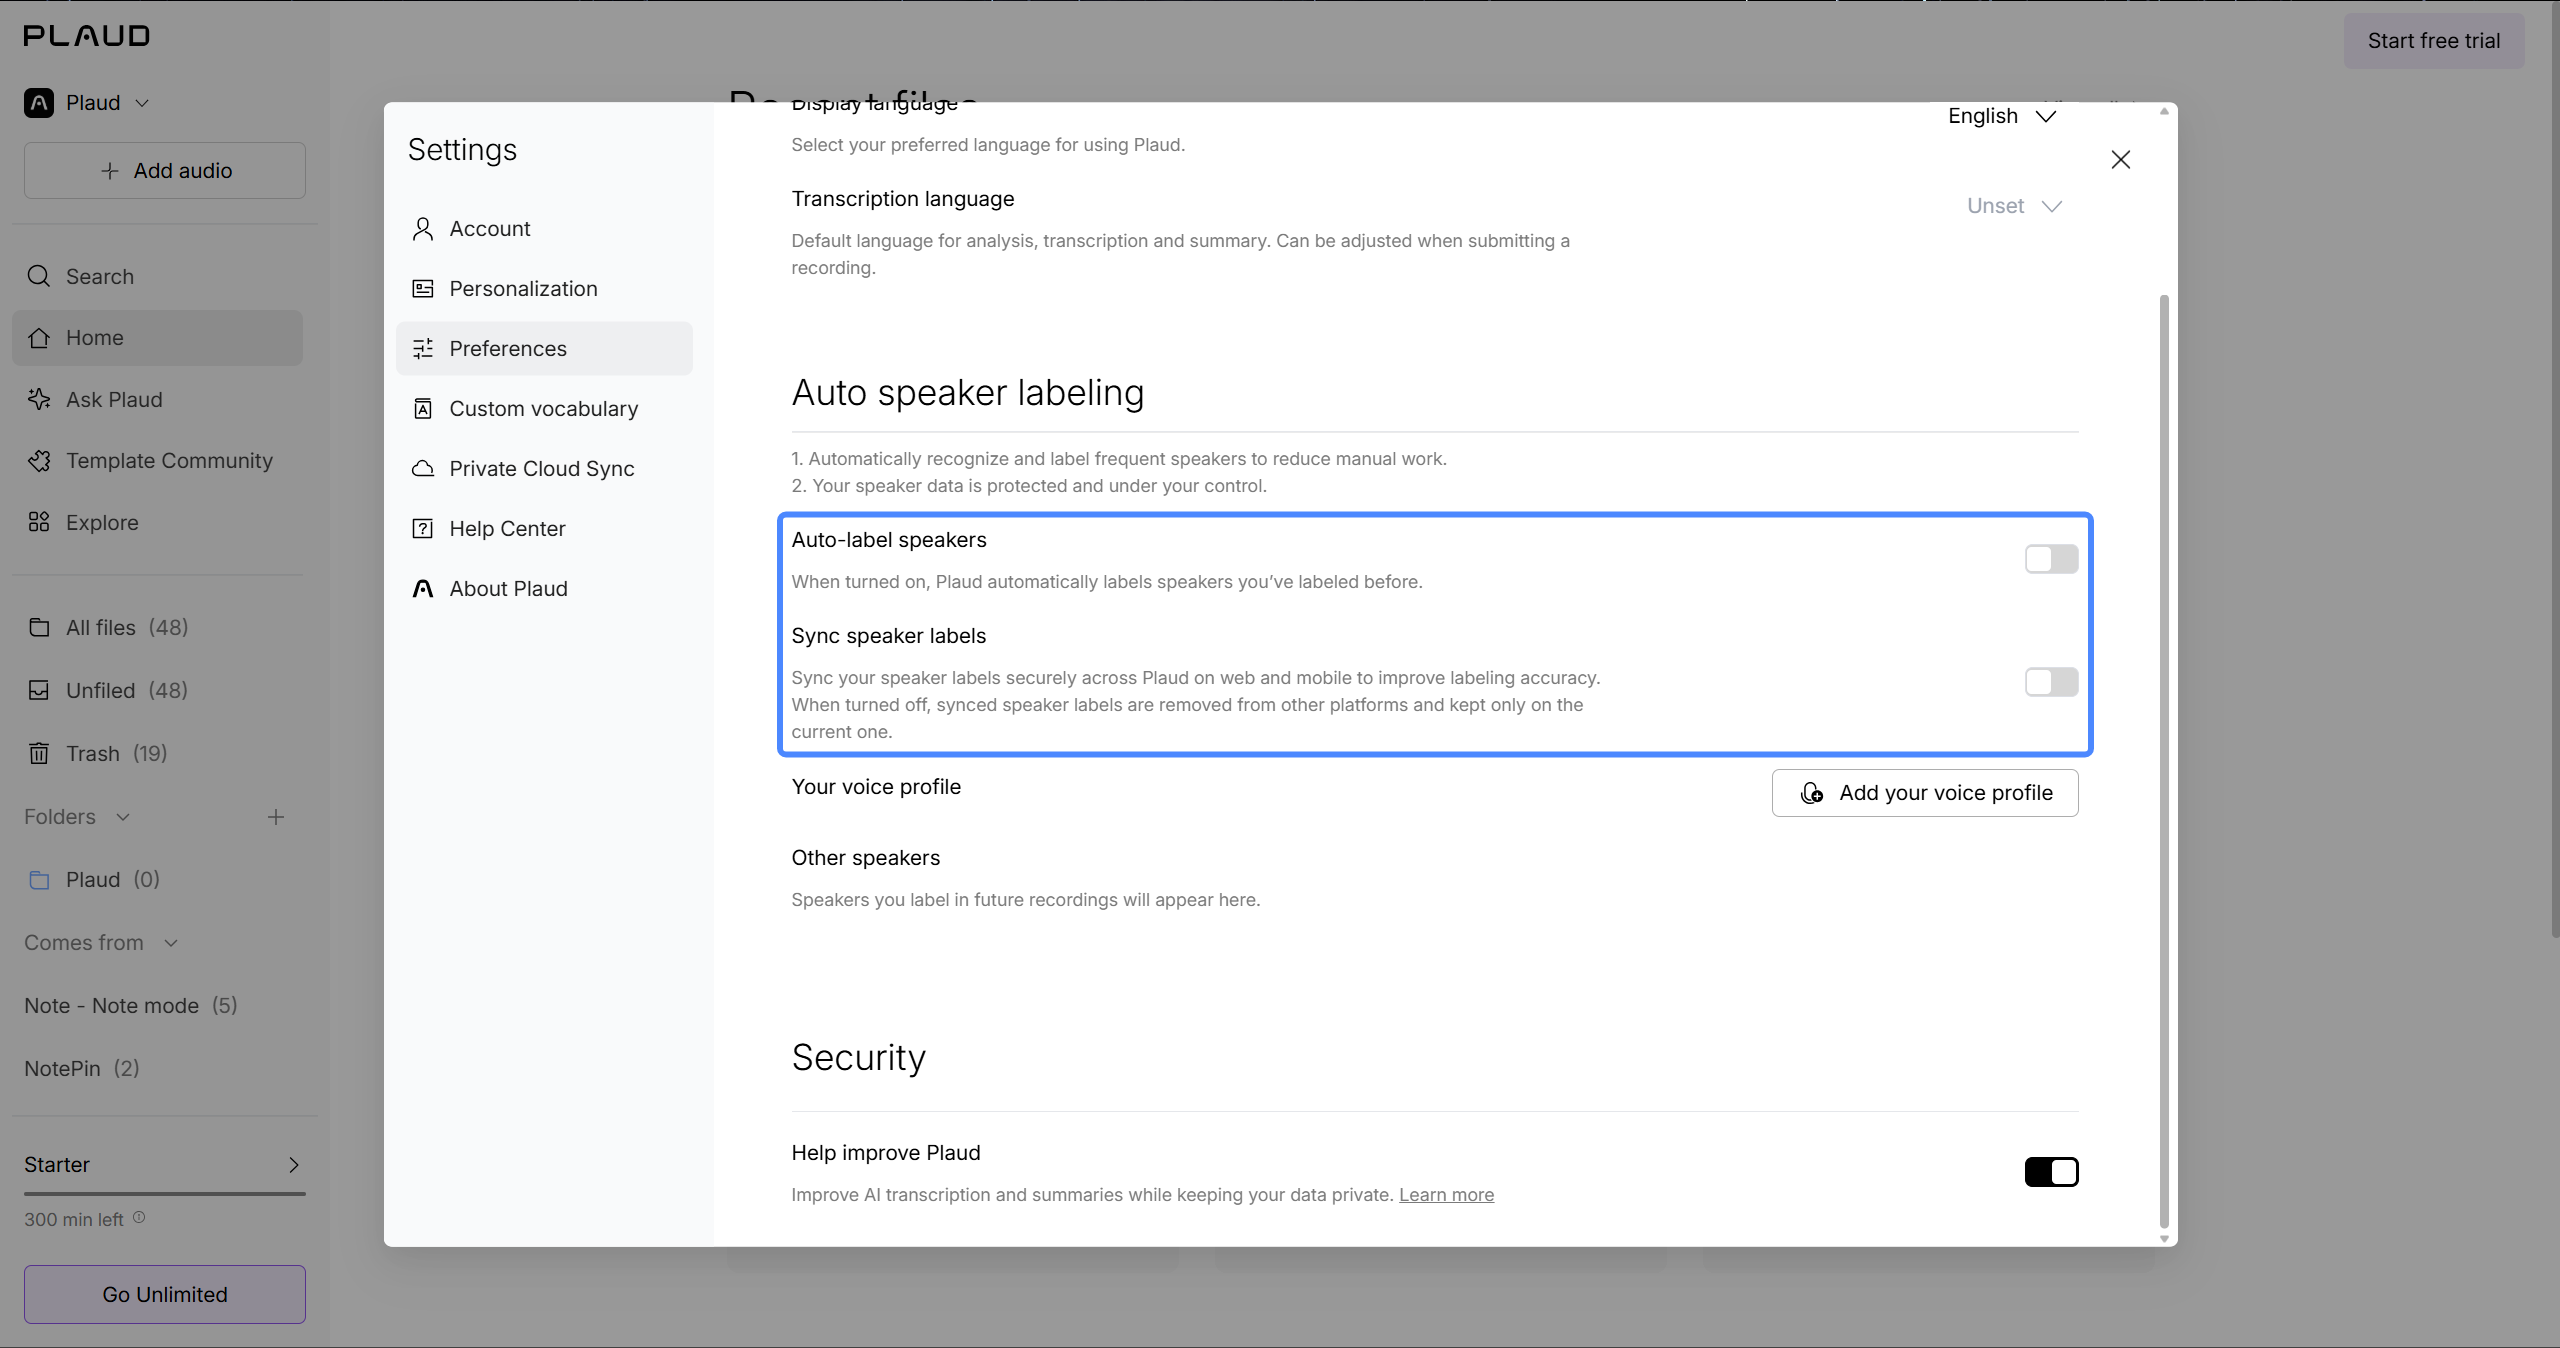The image size is (2560, 1348).
Task: Click the PLAUD logo
Action: [87, 36]
